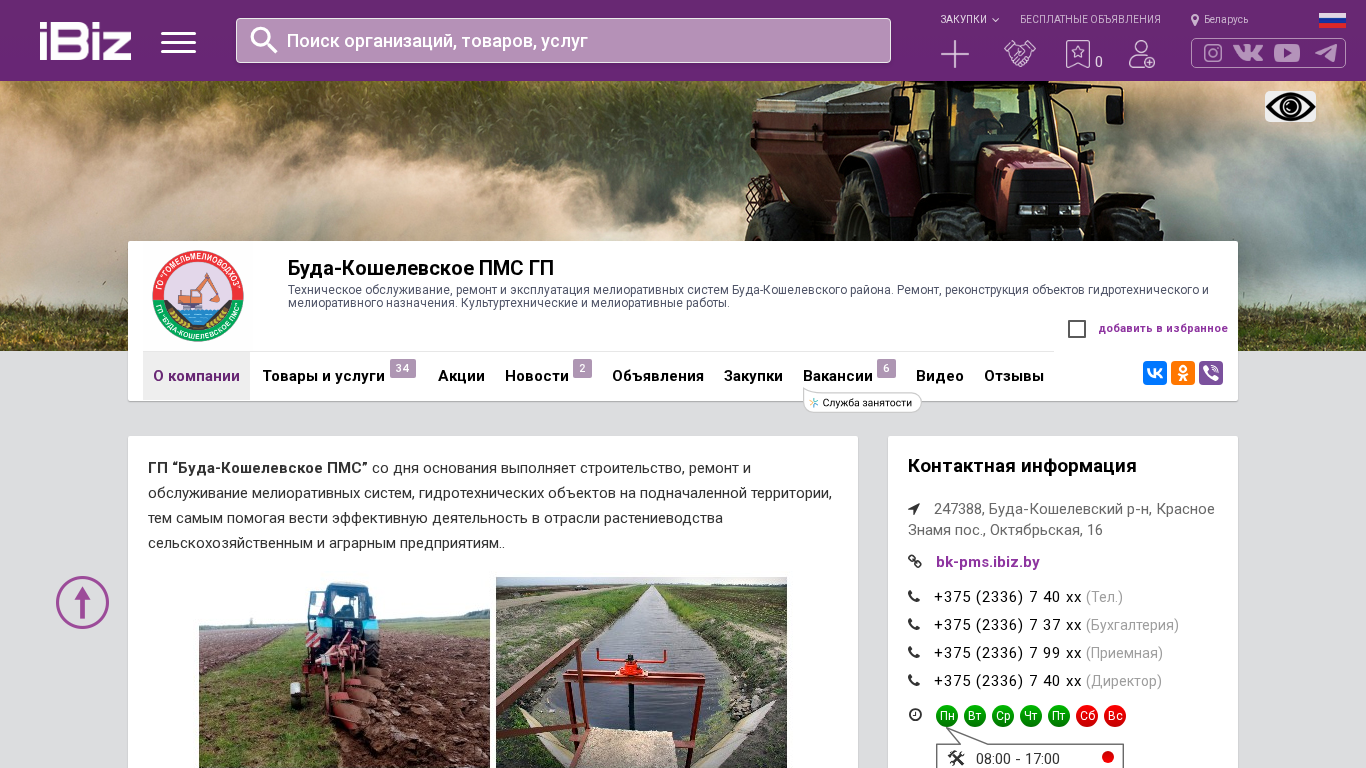Click the Буда-Кошелевское ПМС company logo
1366x768 pixels.
pos(198,296)
